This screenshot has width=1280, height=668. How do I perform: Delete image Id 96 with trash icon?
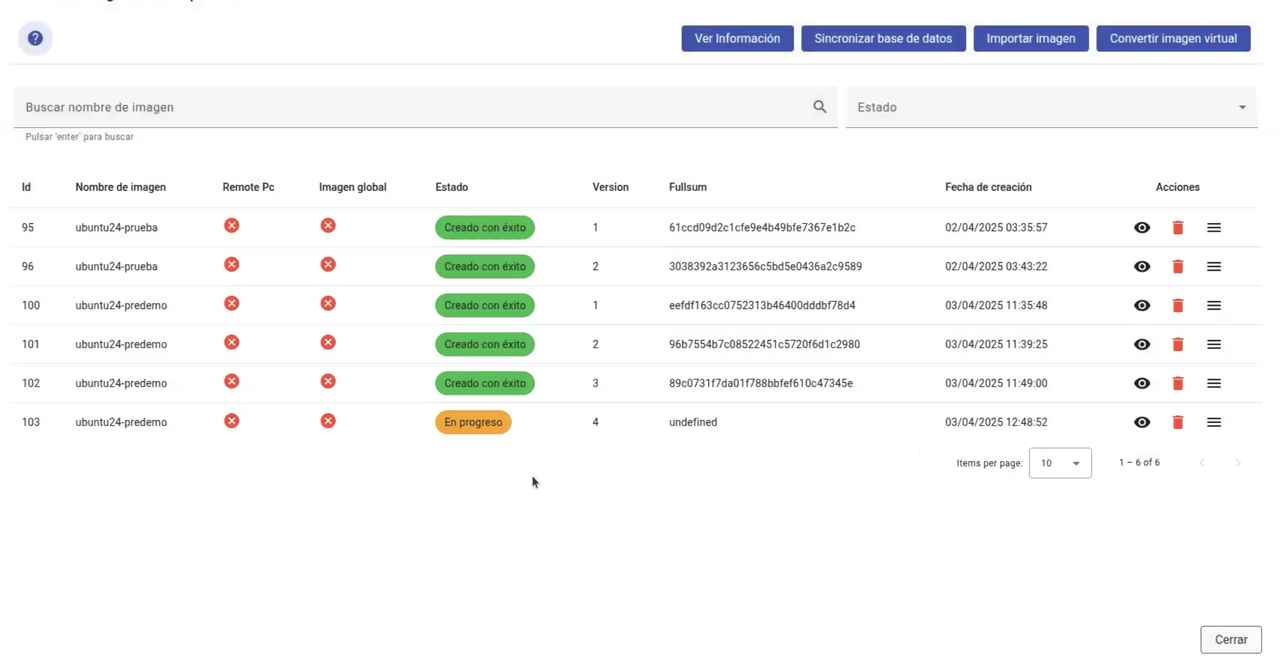pos(1178,267)
